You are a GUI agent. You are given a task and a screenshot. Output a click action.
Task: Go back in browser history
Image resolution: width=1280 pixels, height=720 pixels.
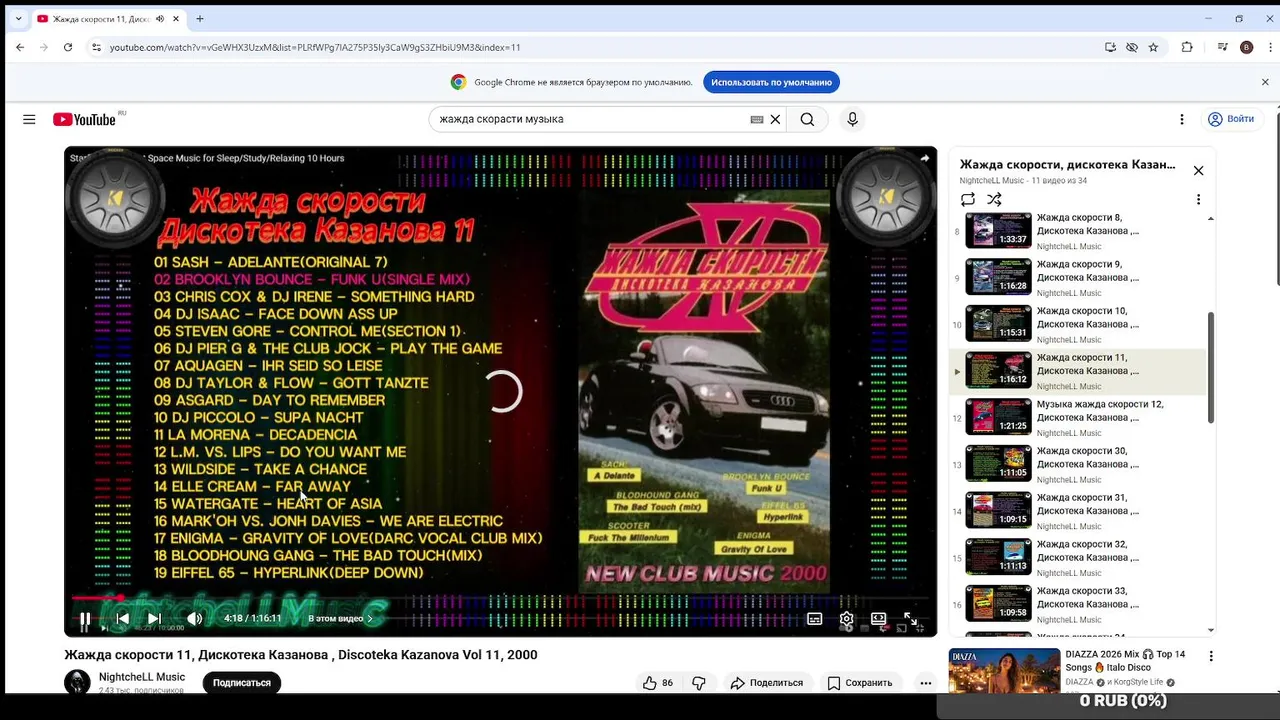[x=20, y=47]
